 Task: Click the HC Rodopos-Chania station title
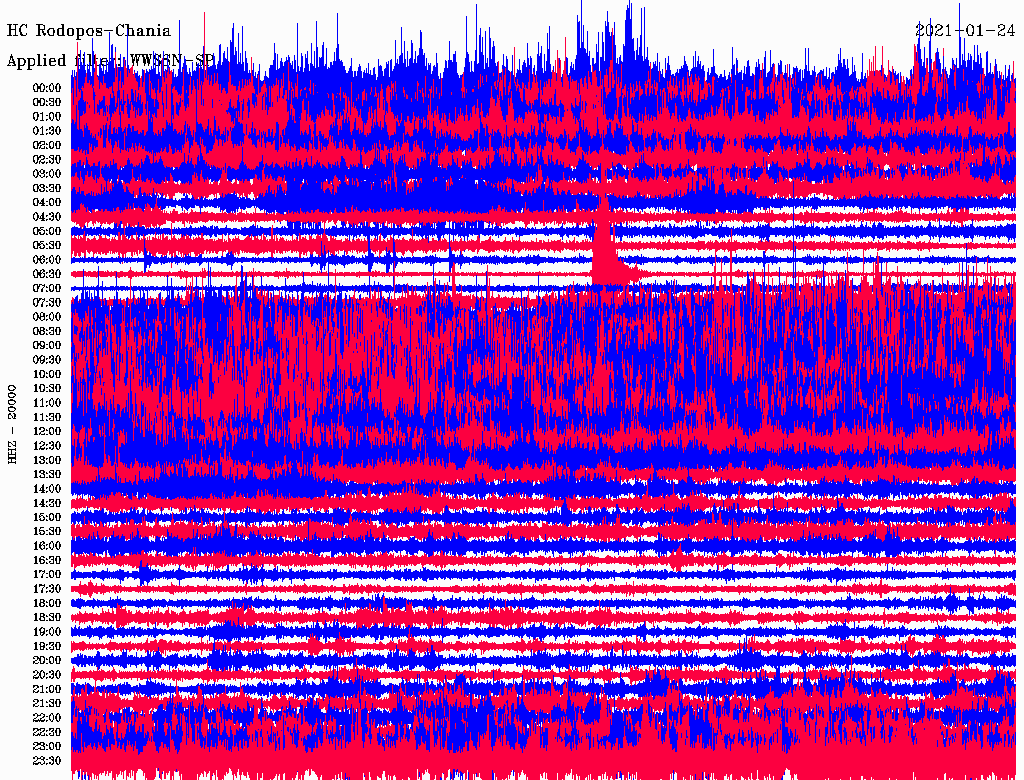coord(89,30)
